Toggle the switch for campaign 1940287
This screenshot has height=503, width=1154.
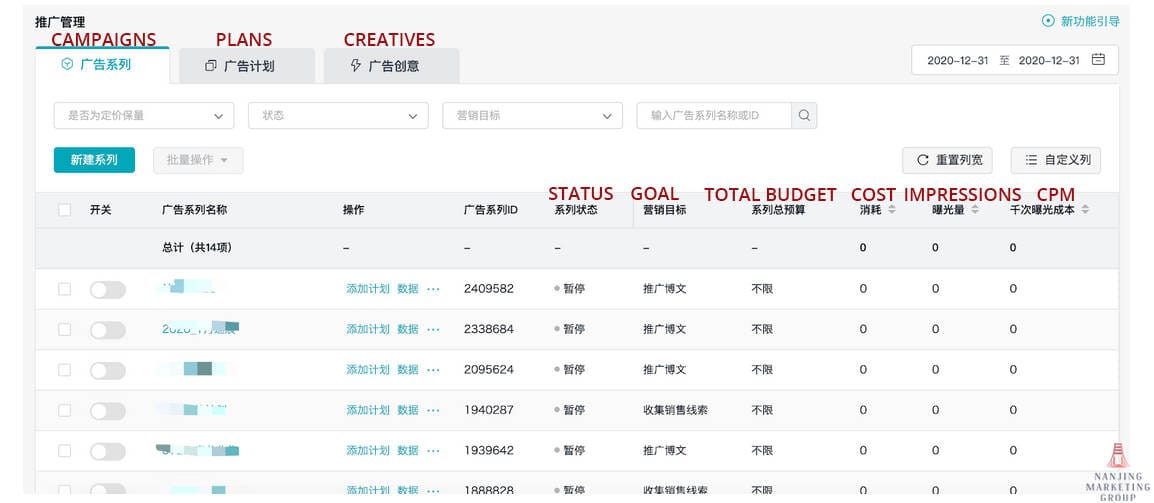pos(107,411)
